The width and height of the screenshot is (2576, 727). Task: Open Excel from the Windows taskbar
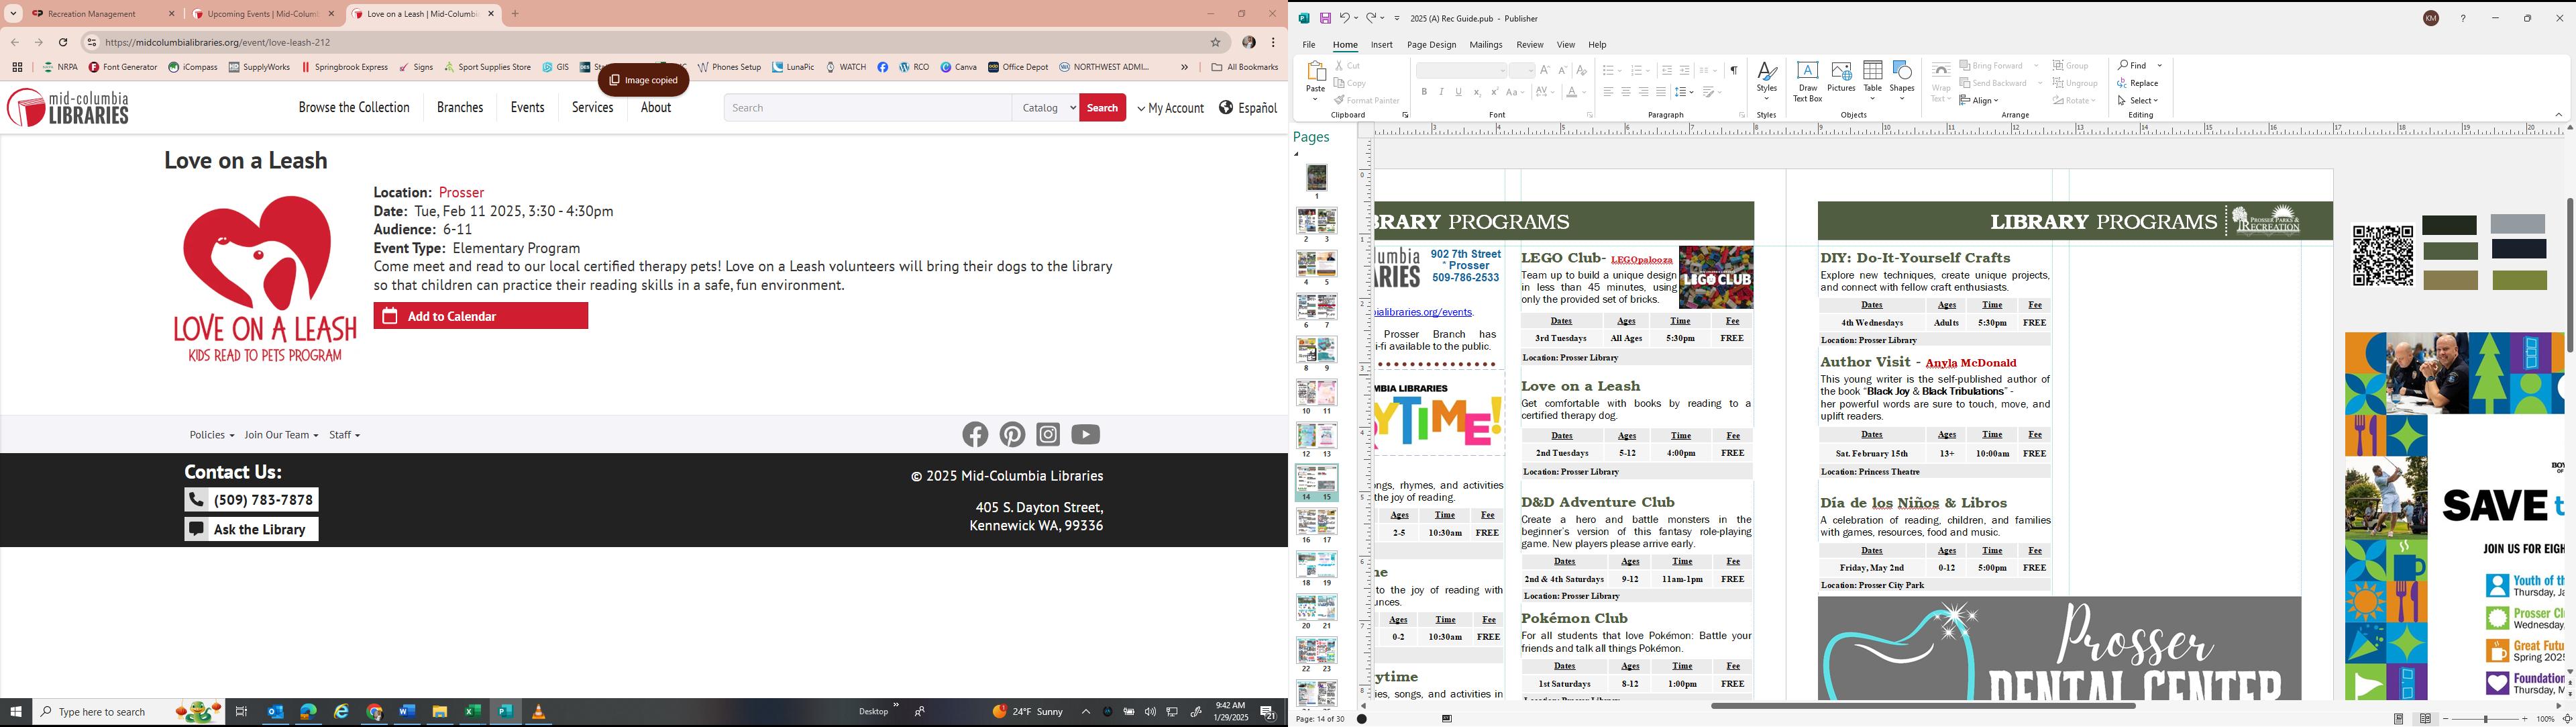click(472, 712)
